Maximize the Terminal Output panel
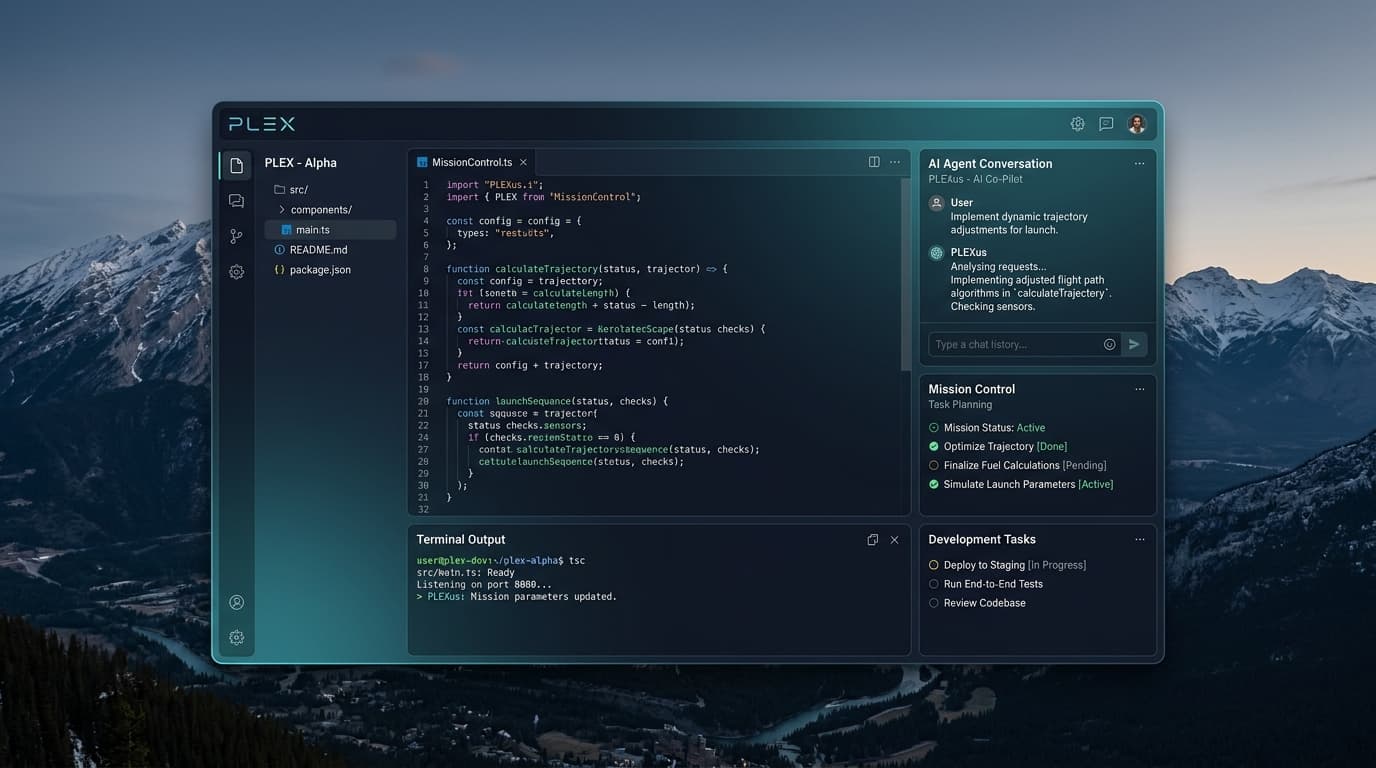 click(x=873, y=540)
